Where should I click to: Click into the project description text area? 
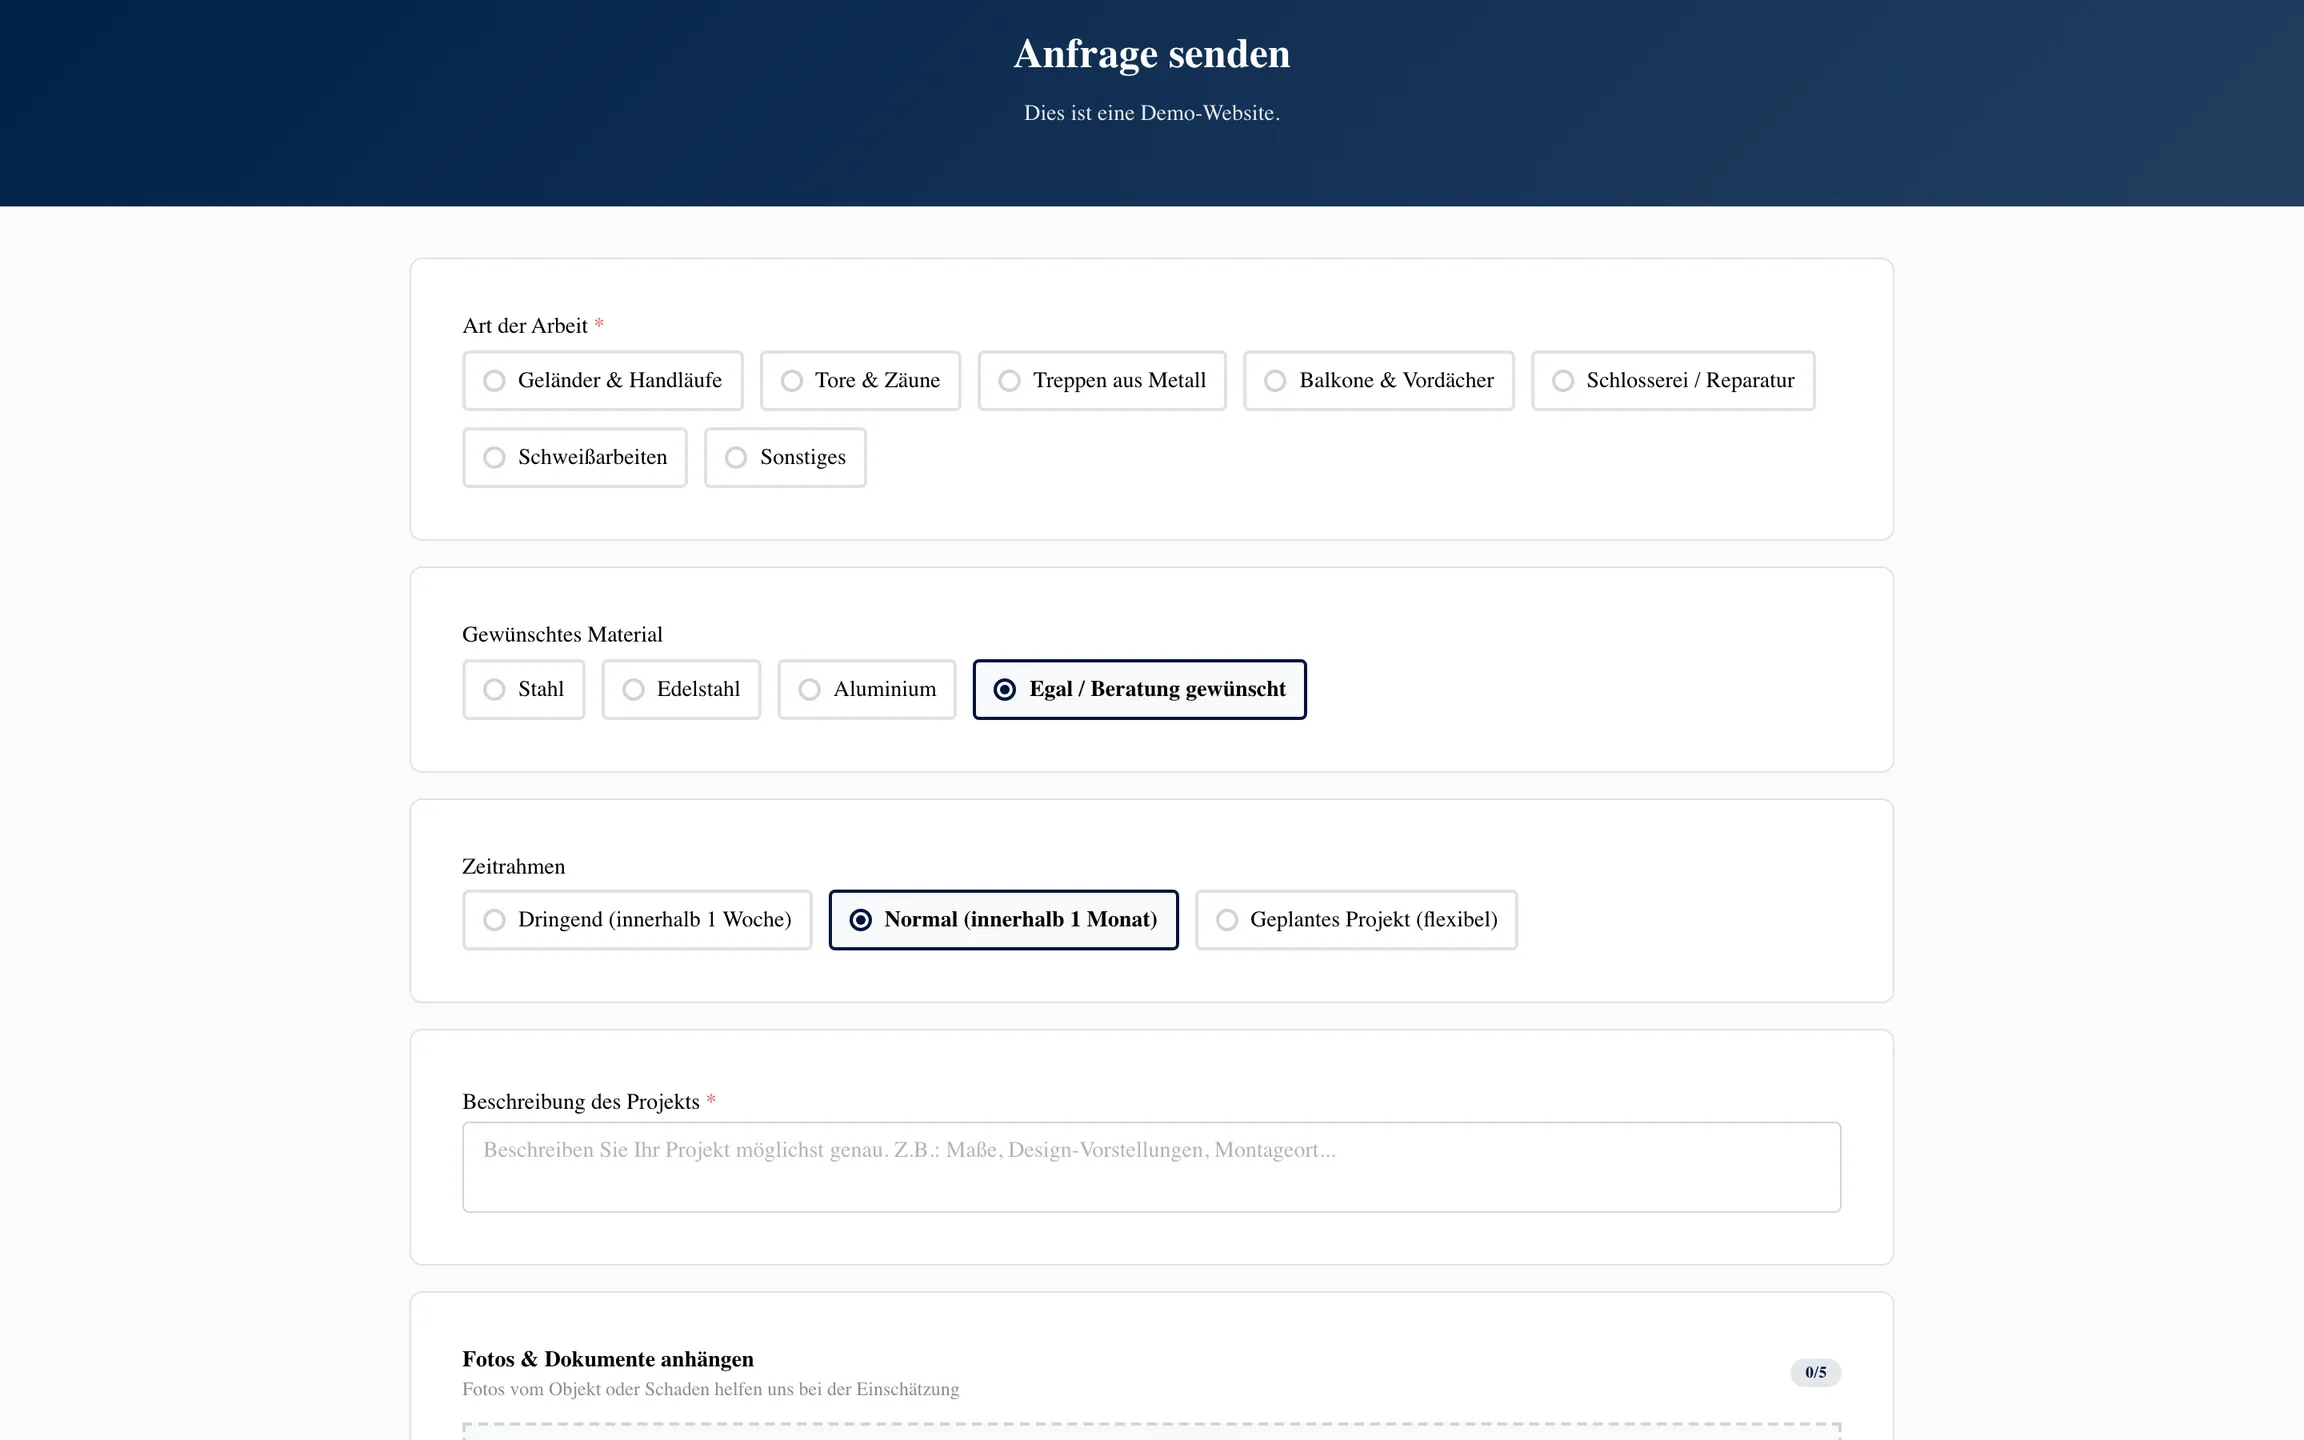coord(1151,1166)
